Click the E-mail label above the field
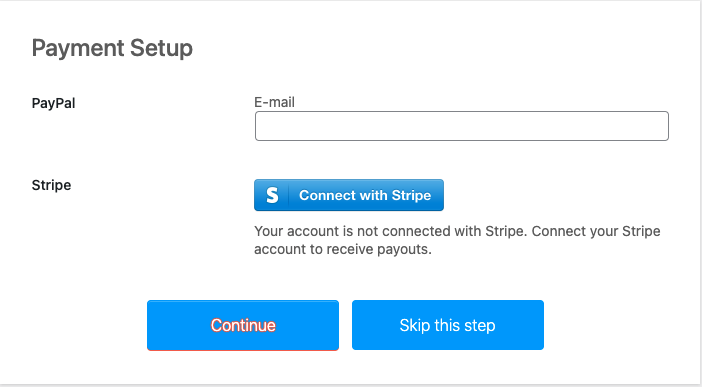Viewport: 702px width, 387px height. tap(274, 102)
